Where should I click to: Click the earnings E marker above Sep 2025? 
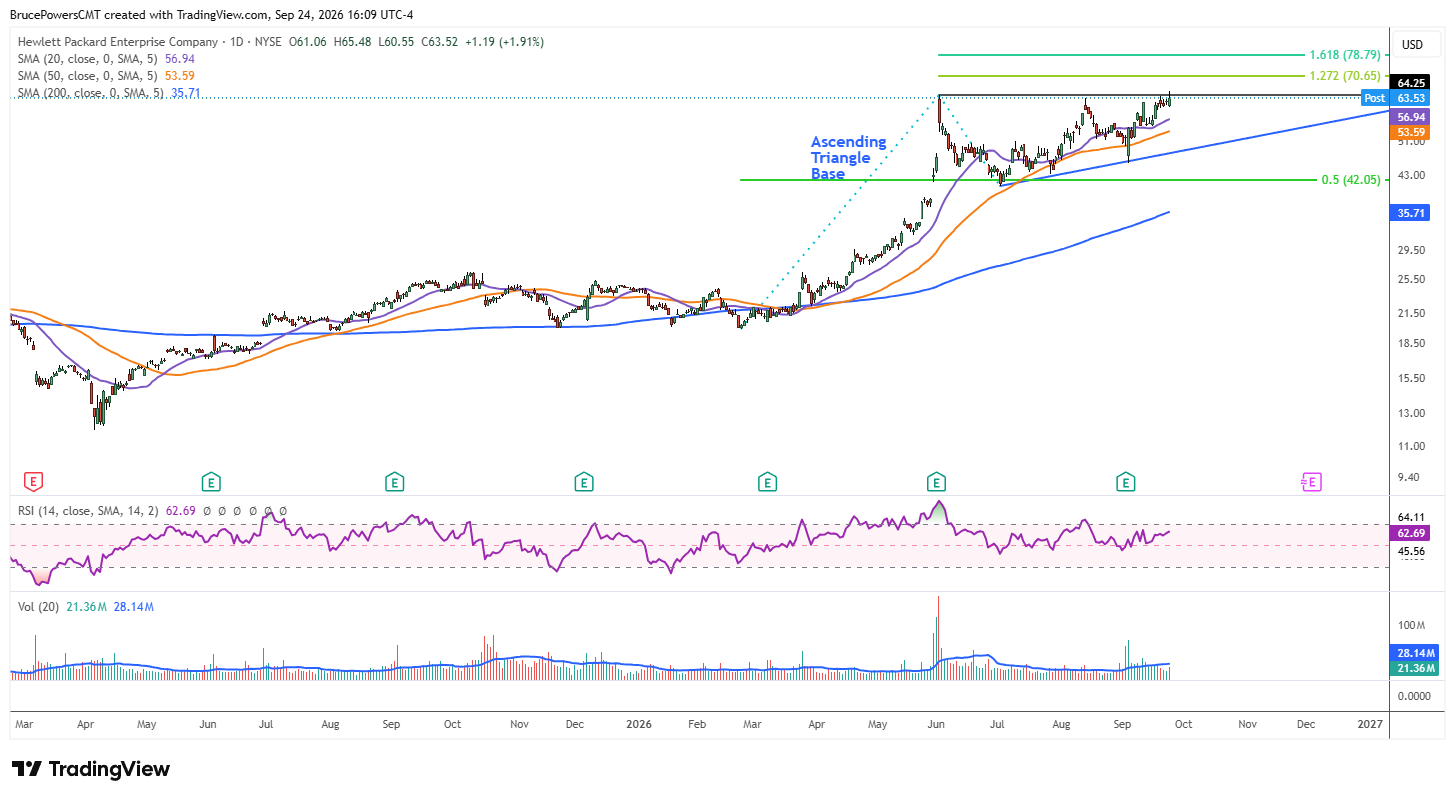point(395,482)
